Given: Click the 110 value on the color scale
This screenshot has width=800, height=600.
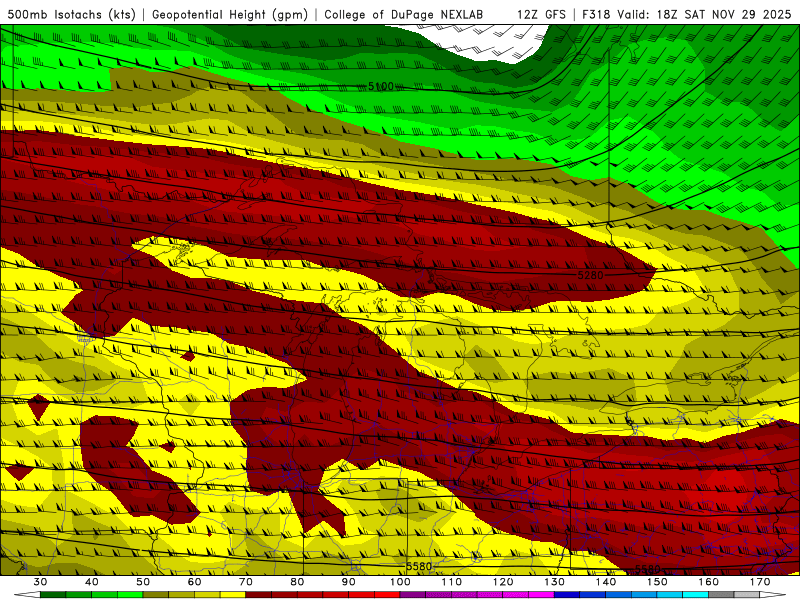Looking at the screenshot, I should pyautogui.click(x=452, y=582).
